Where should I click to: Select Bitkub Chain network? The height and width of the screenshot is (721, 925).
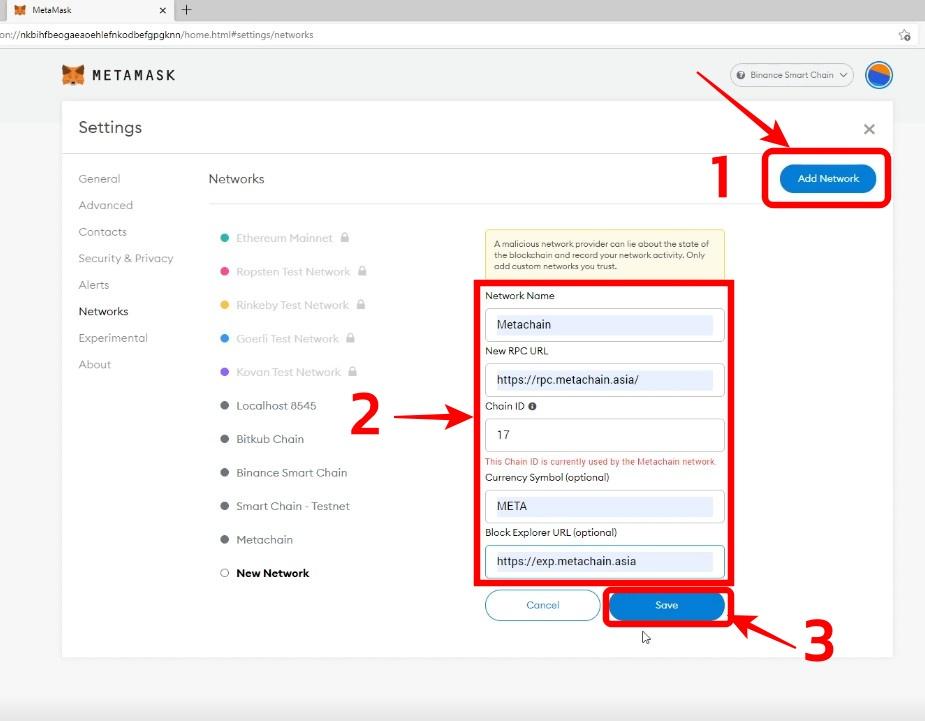tap(270, 439)
